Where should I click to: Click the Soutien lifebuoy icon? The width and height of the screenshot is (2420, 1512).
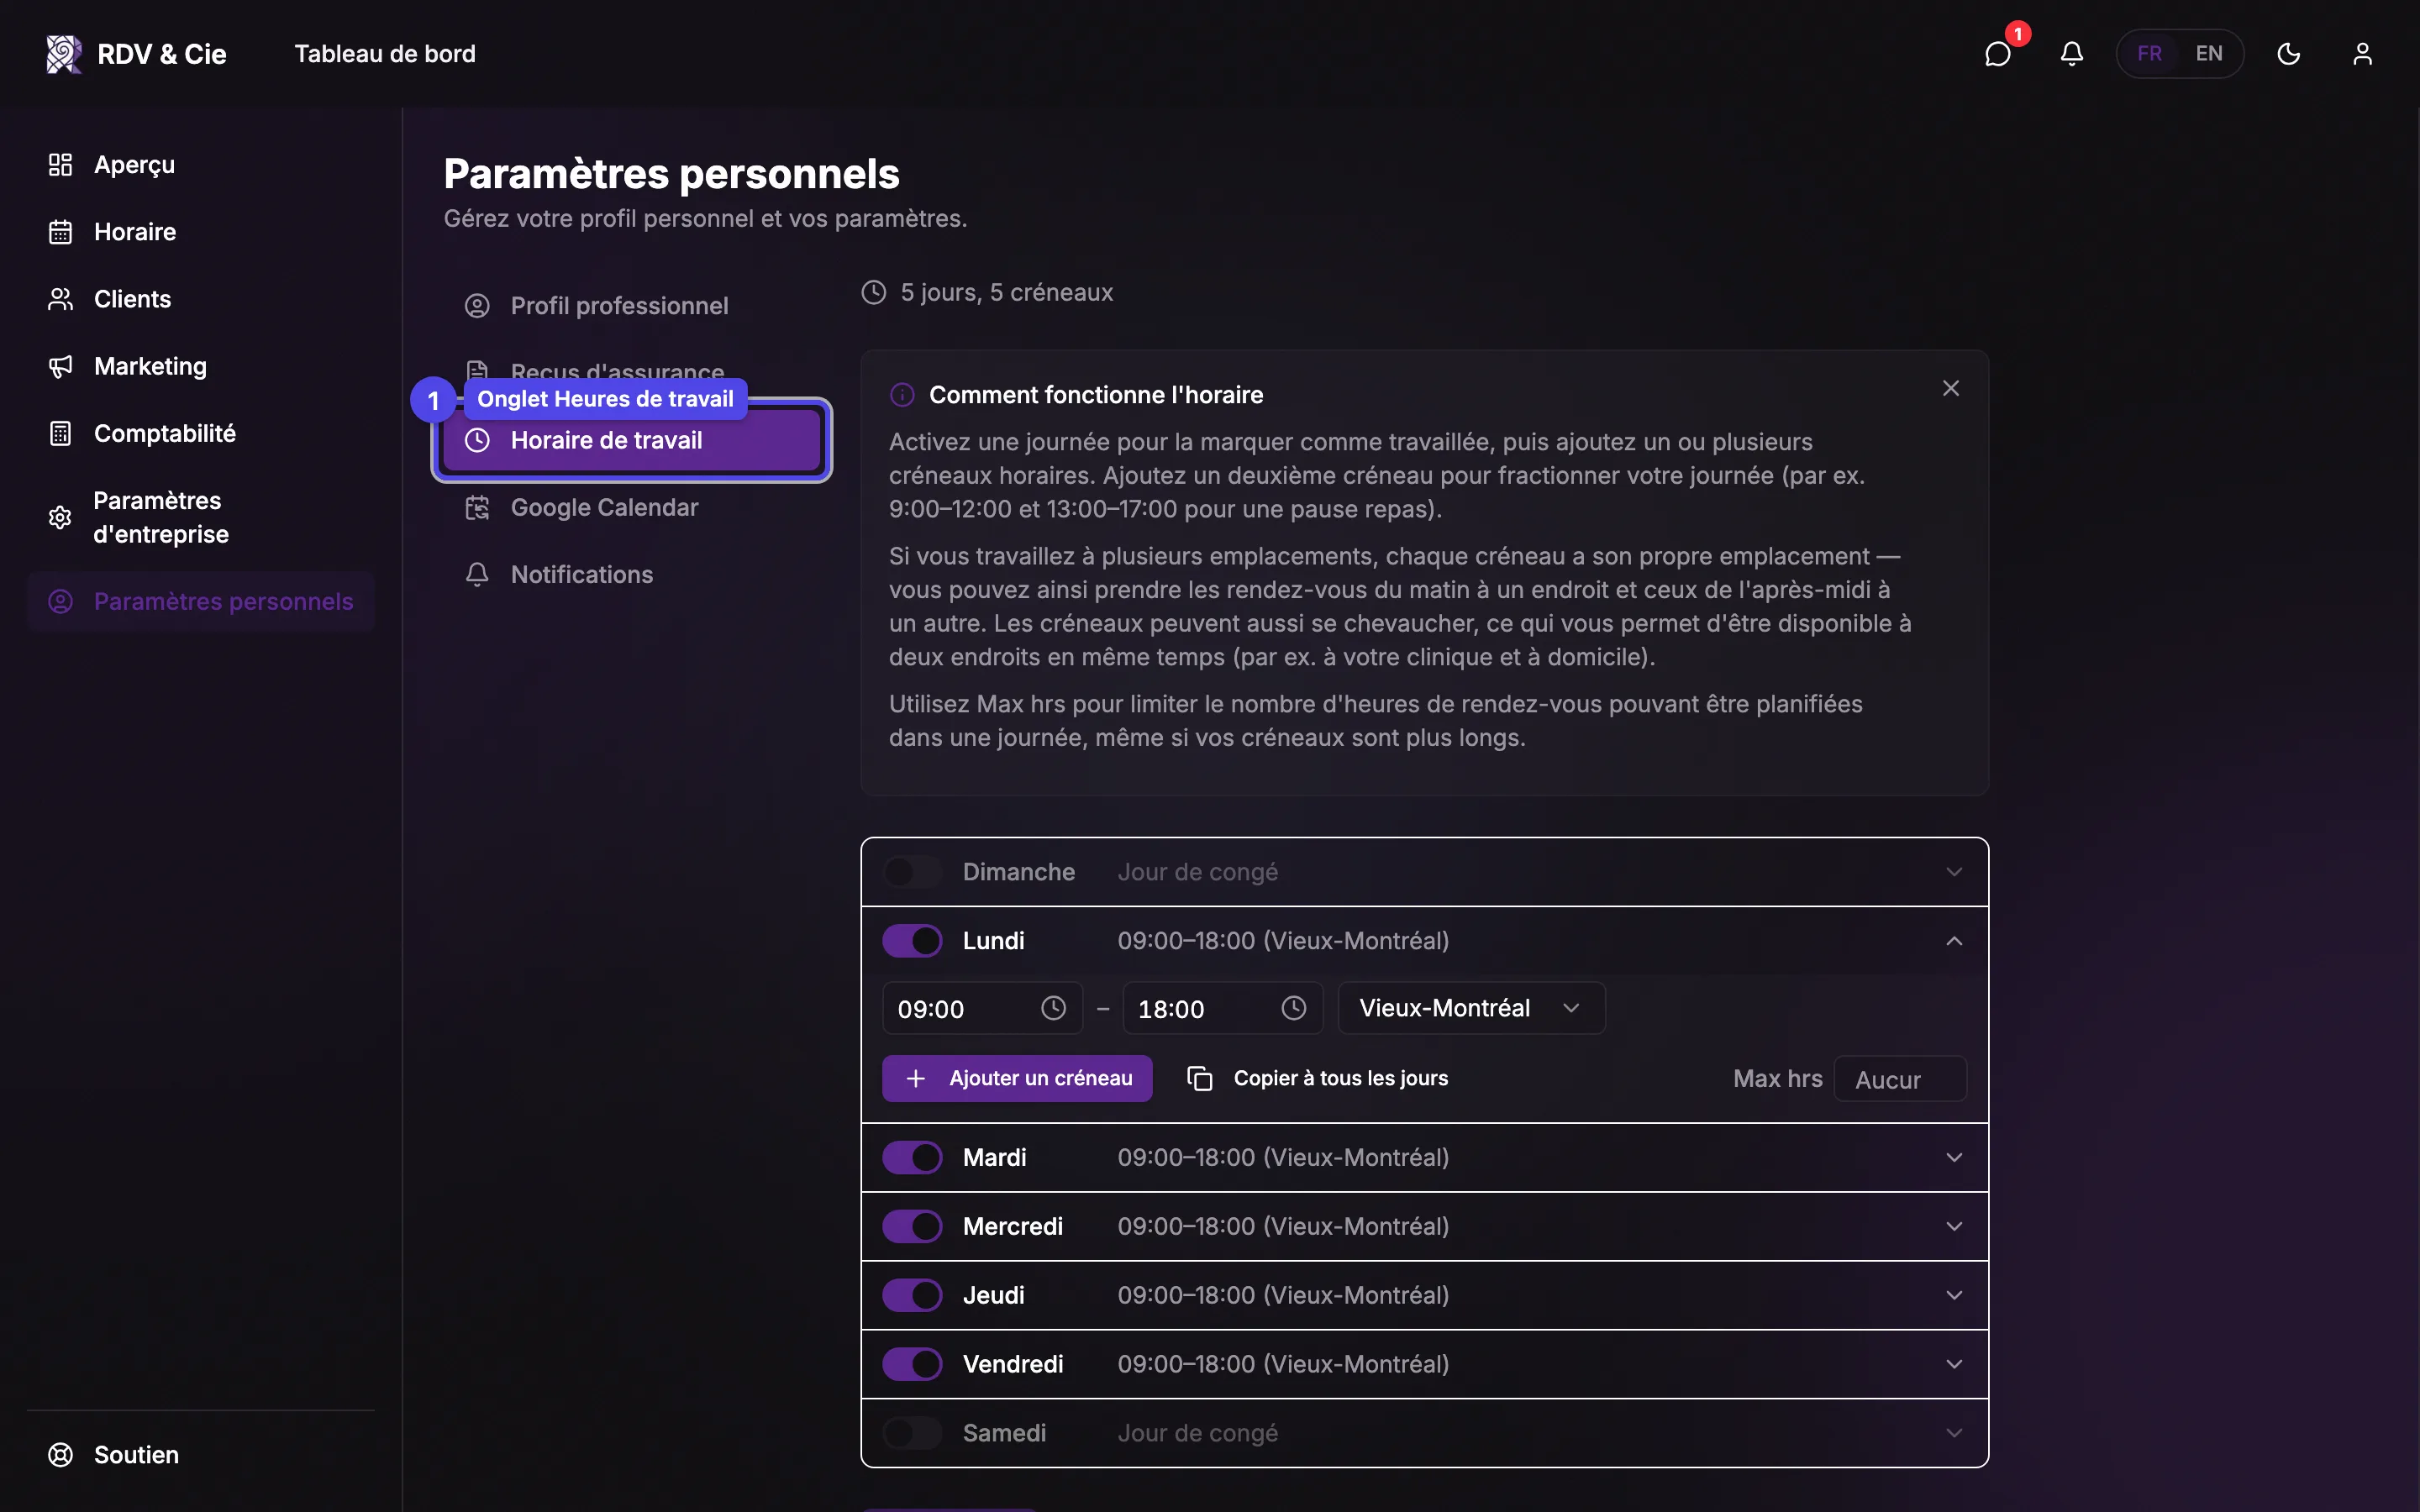pos(60,1455)
